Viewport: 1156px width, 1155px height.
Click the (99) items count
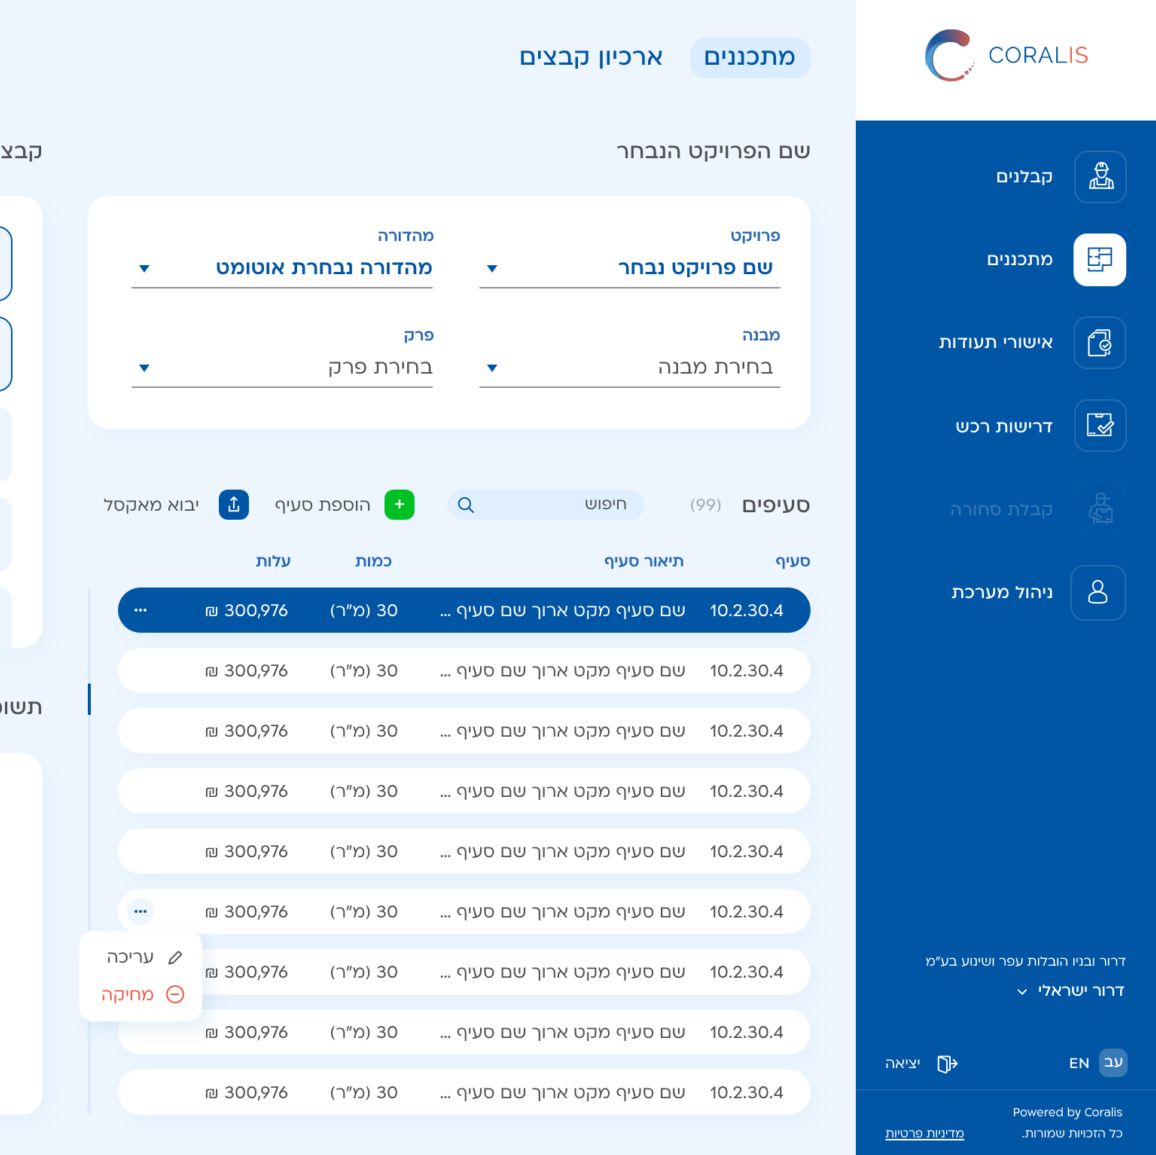706,505
